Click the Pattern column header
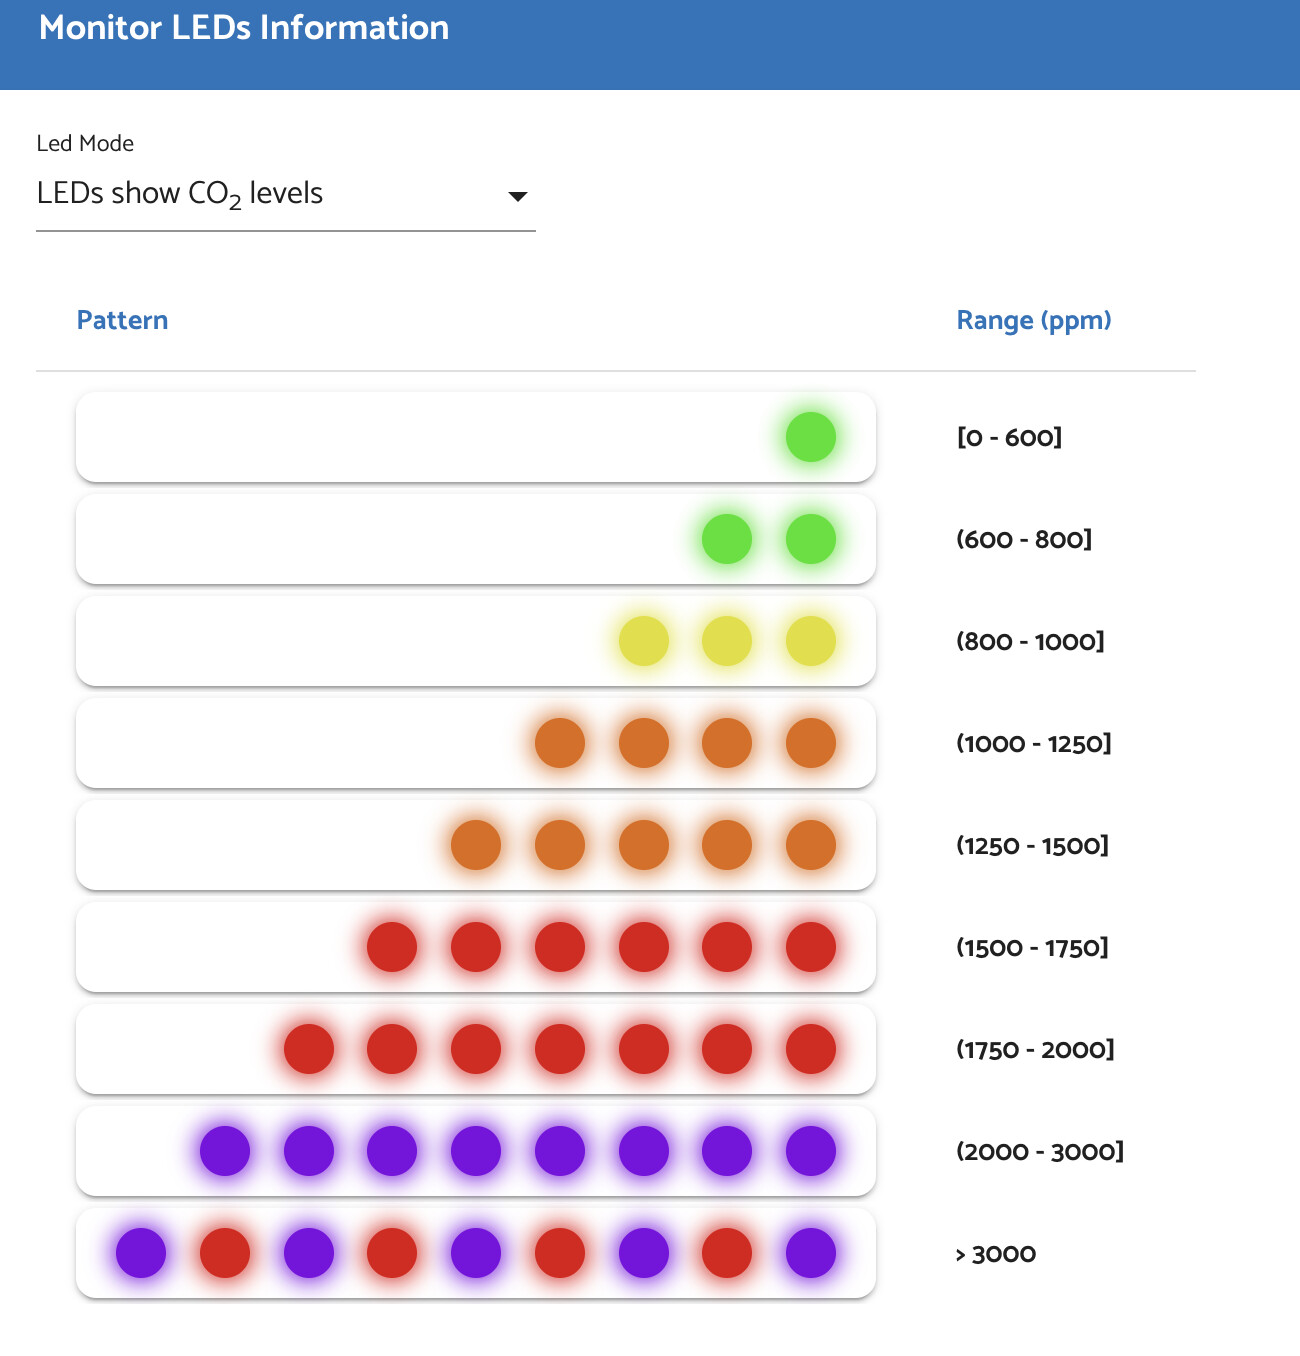The width and height of the screenshot is (1300, 1356). (122, 320)
